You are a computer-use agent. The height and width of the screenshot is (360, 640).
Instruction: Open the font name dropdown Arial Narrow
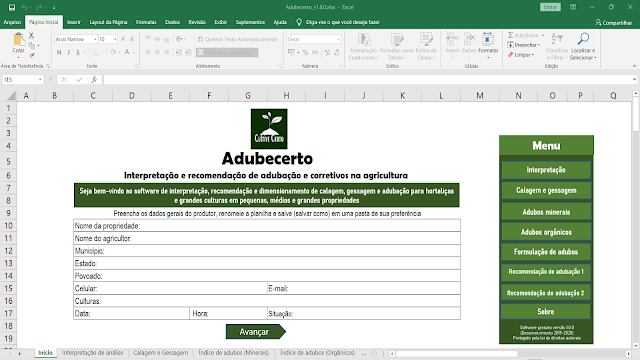(95, 39)
